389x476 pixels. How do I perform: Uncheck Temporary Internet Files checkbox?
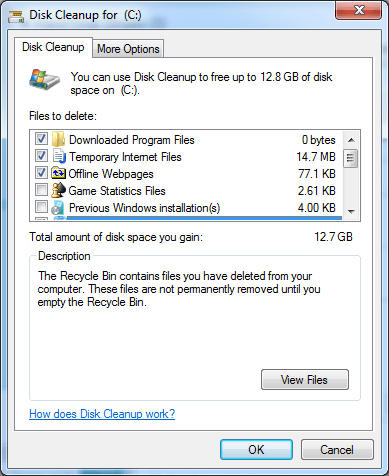[41, 156]
